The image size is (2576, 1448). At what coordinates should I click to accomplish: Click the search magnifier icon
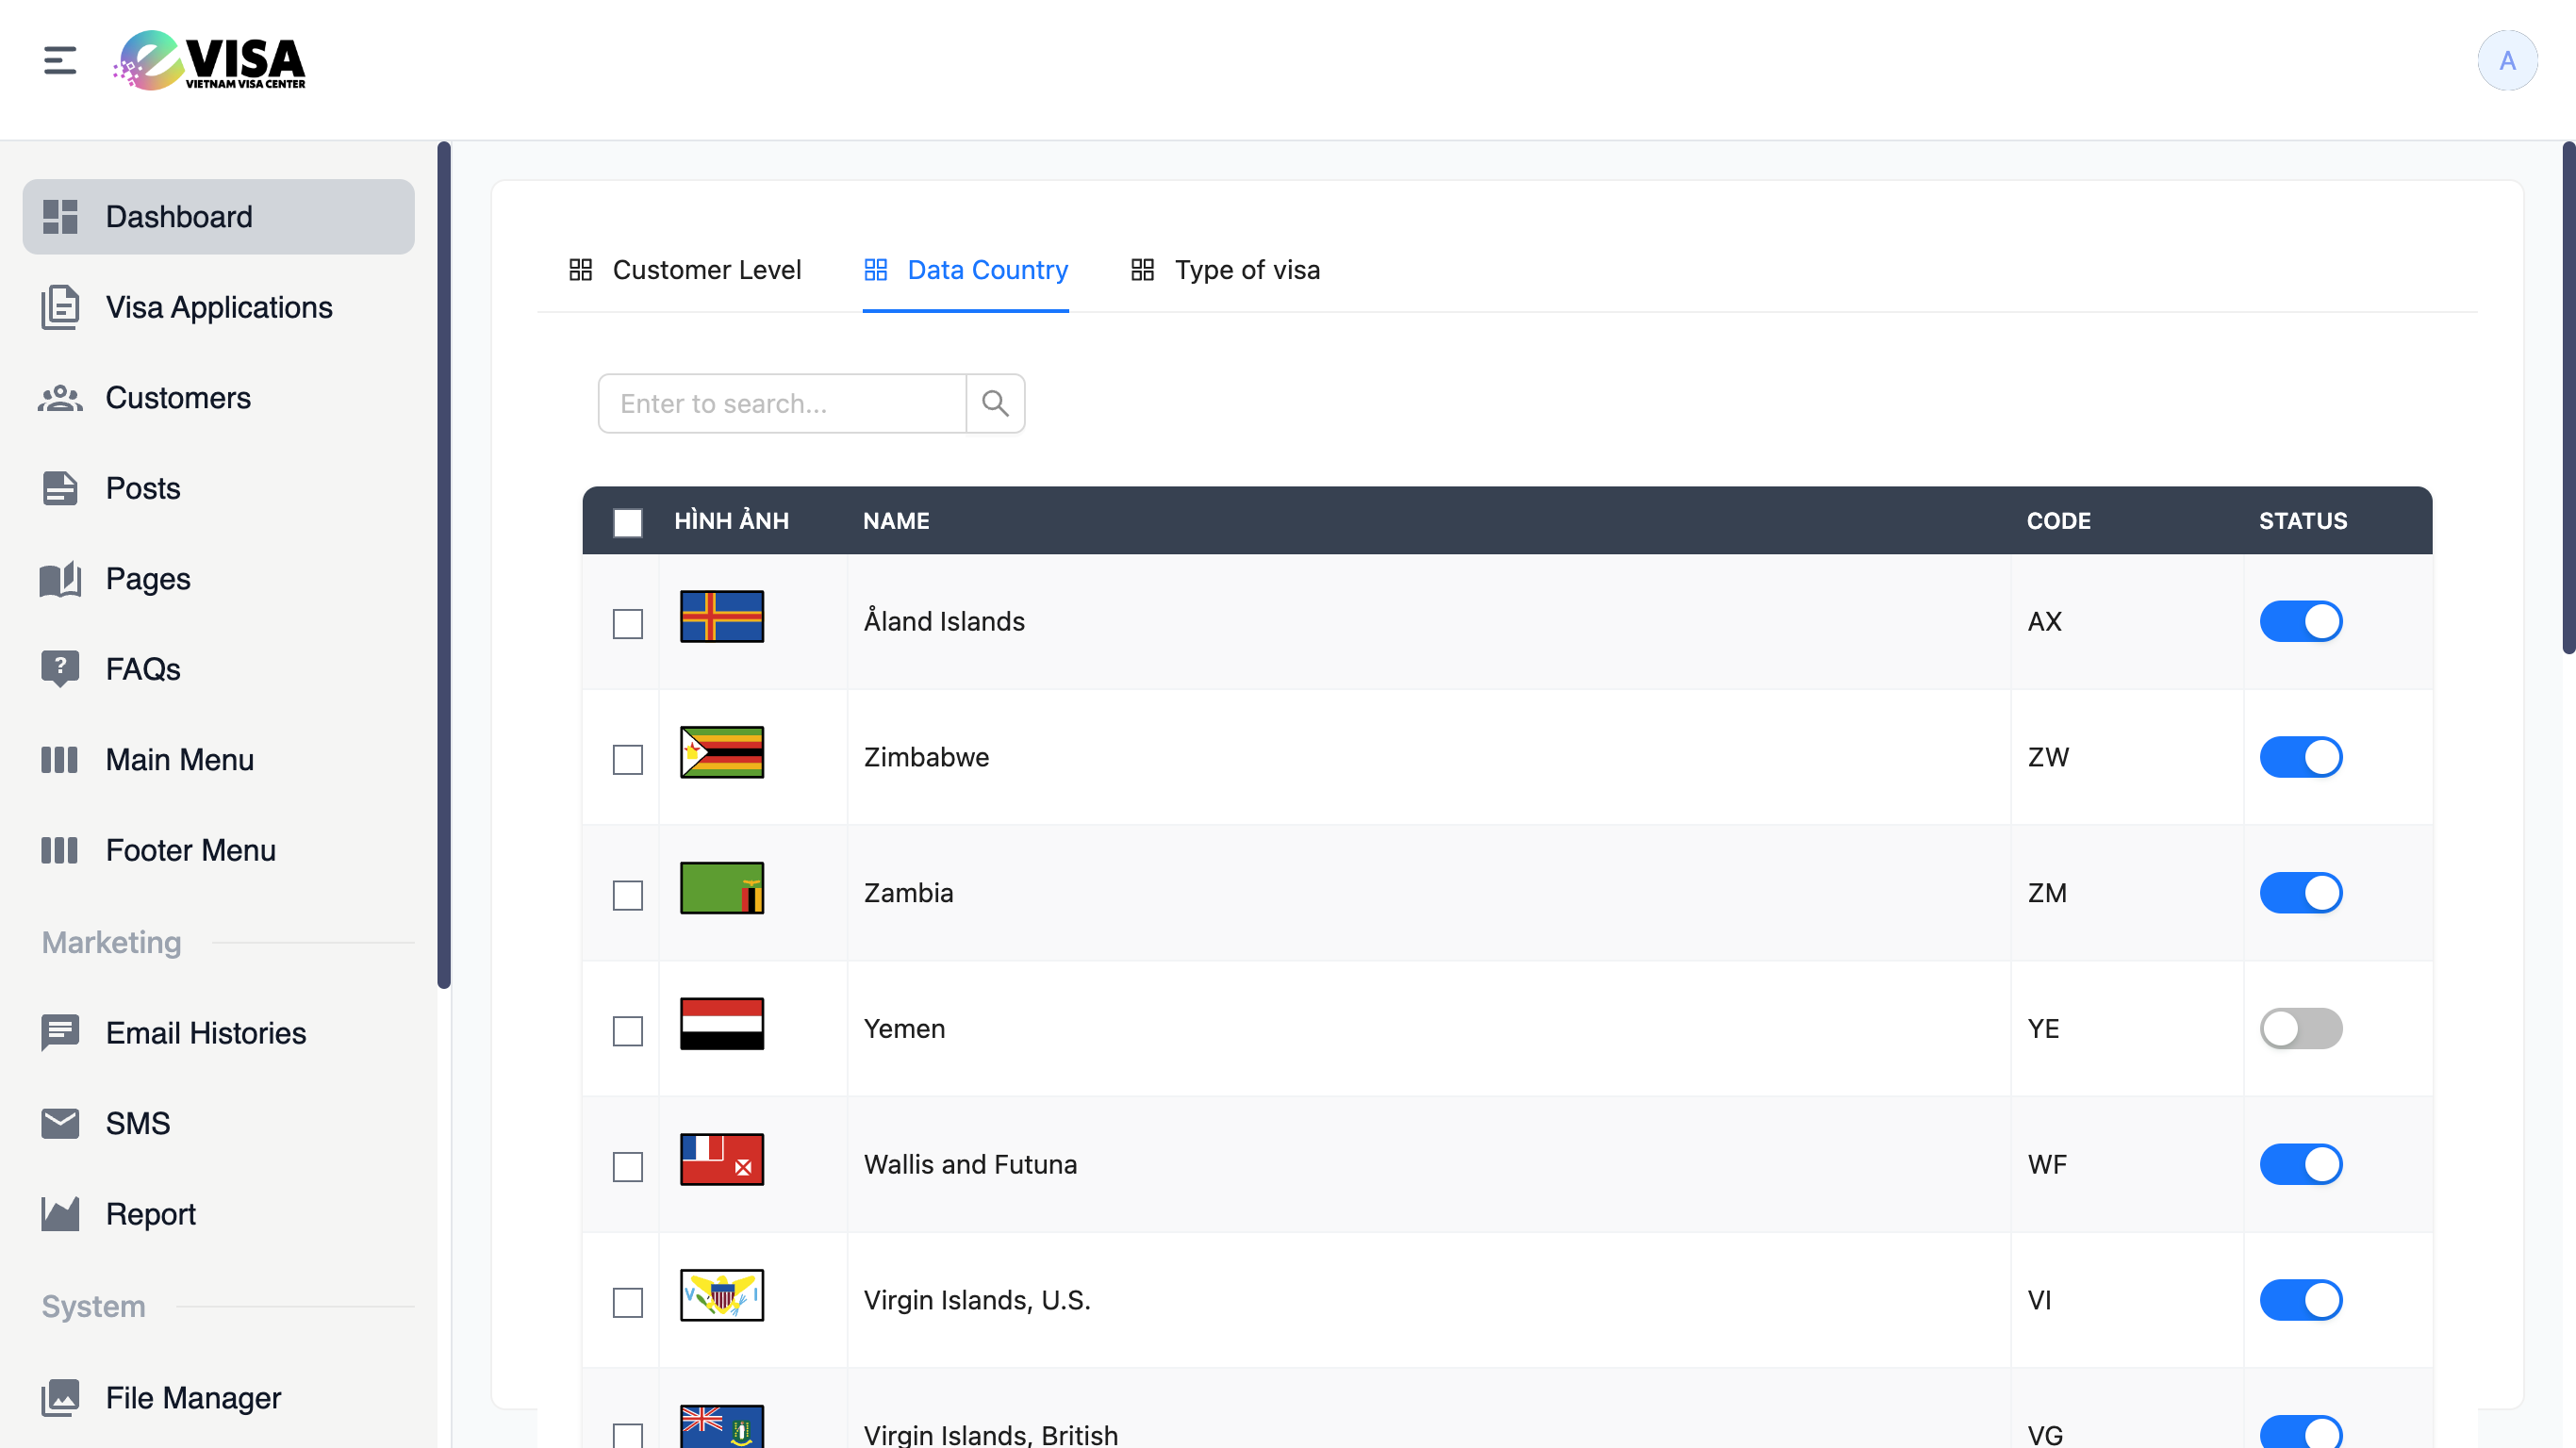(x=994, y=403)
